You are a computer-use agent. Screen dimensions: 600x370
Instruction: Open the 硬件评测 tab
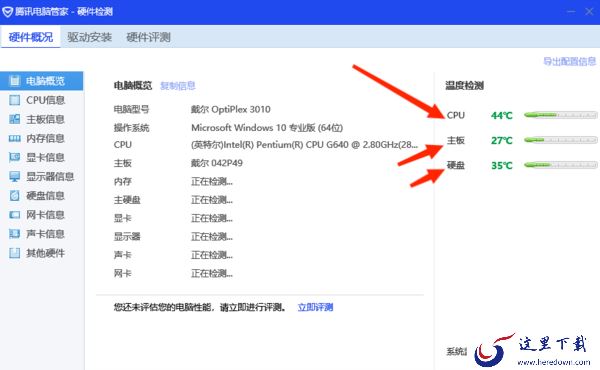click(148, 37)
